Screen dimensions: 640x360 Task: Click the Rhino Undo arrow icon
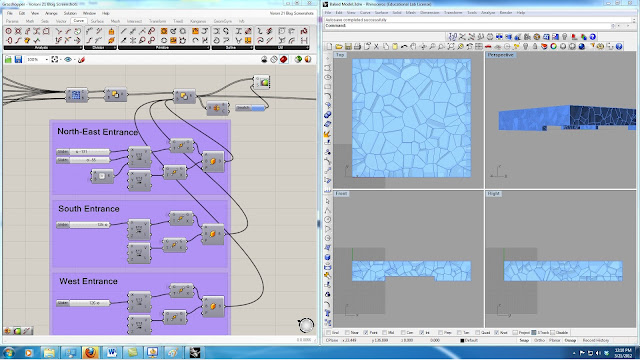[x=404, y=47]
